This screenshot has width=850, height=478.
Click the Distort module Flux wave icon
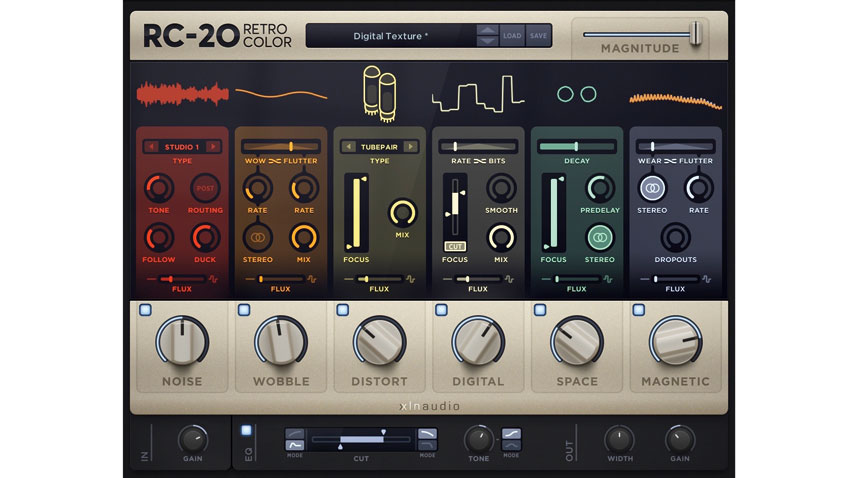coord(410,279)
